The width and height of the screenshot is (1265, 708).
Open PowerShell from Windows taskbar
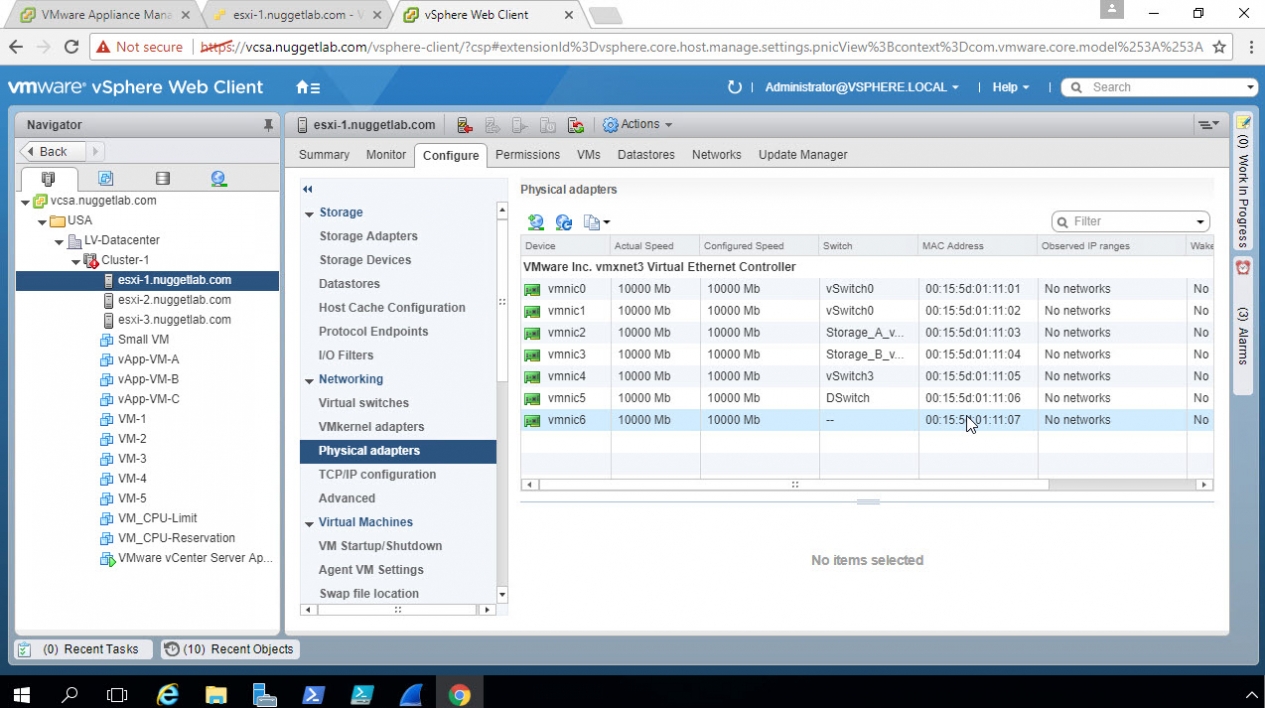(313, 694)
